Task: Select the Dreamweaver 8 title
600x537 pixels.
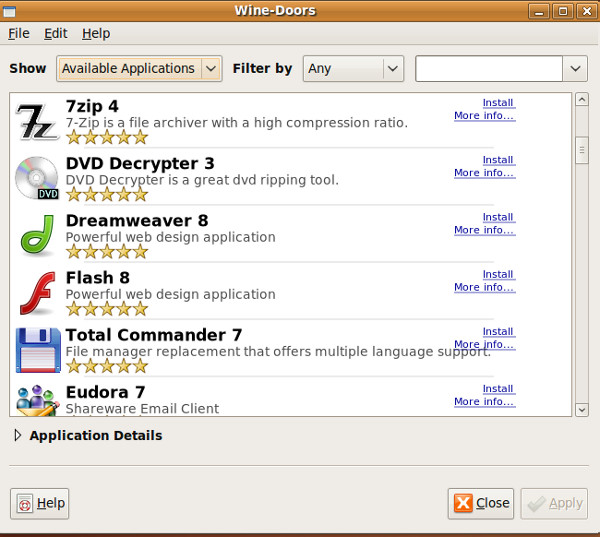Action: (137, 221)
